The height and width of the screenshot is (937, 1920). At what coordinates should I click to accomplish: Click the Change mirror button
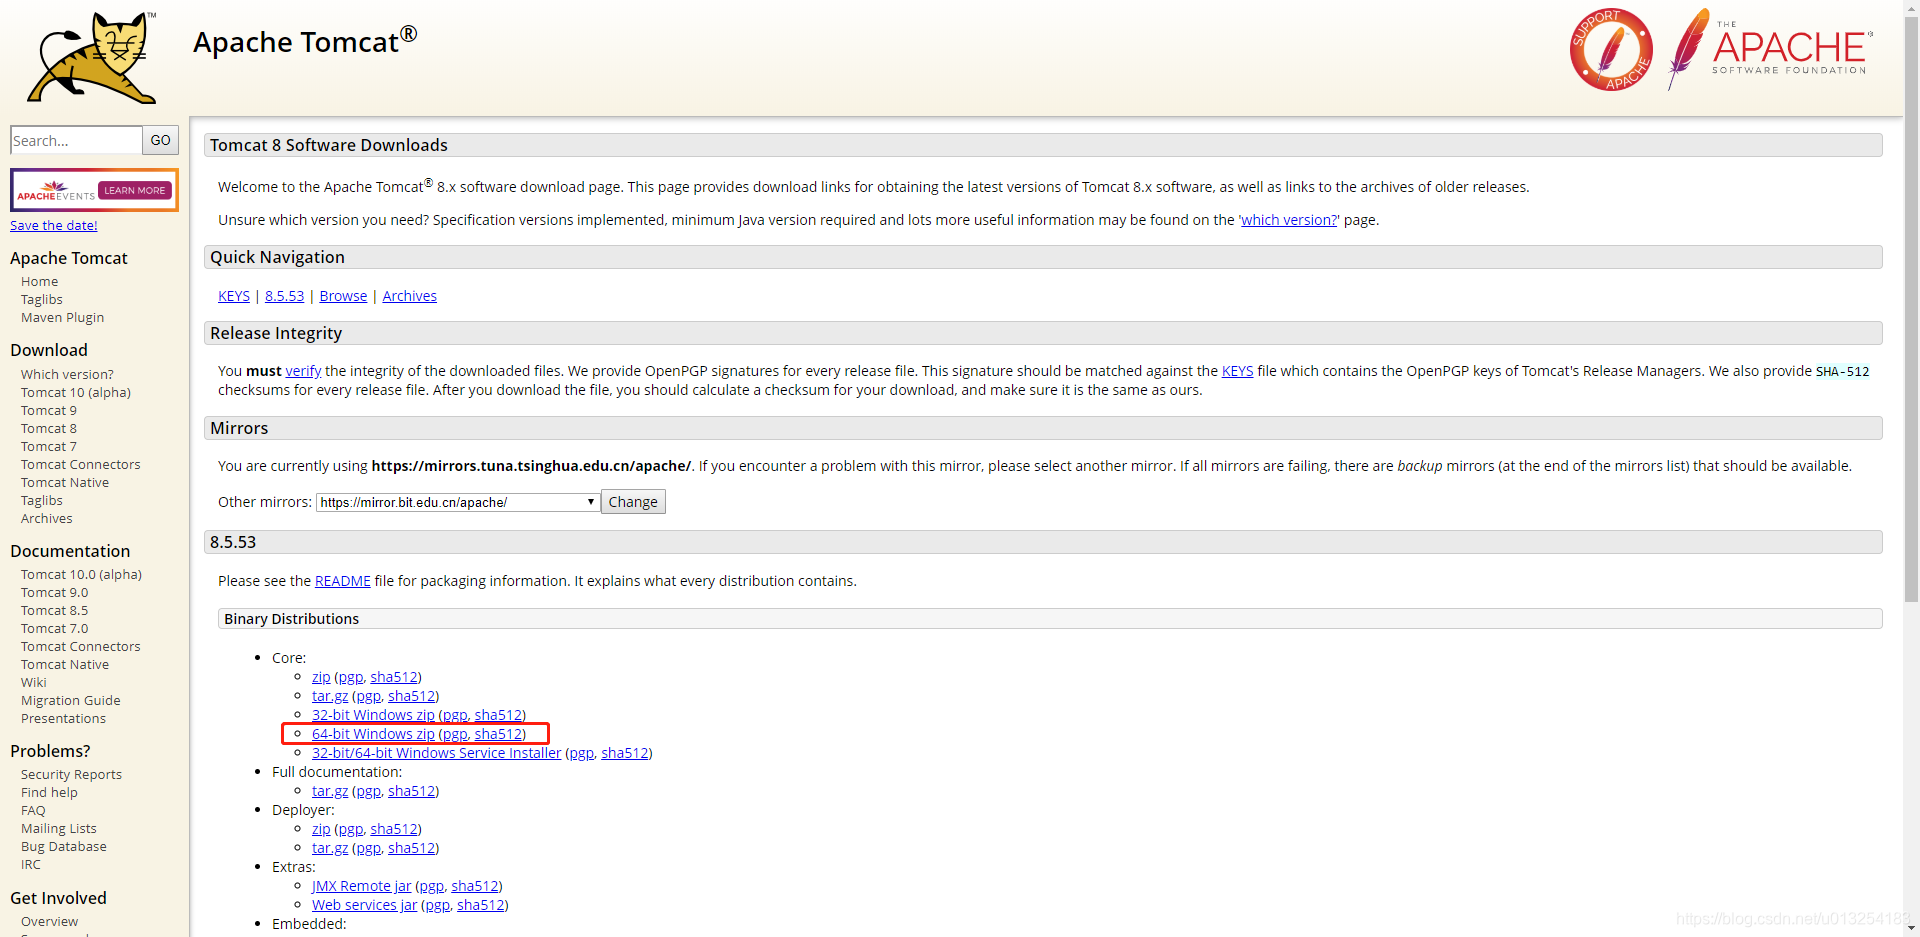[x=633, y=502]
